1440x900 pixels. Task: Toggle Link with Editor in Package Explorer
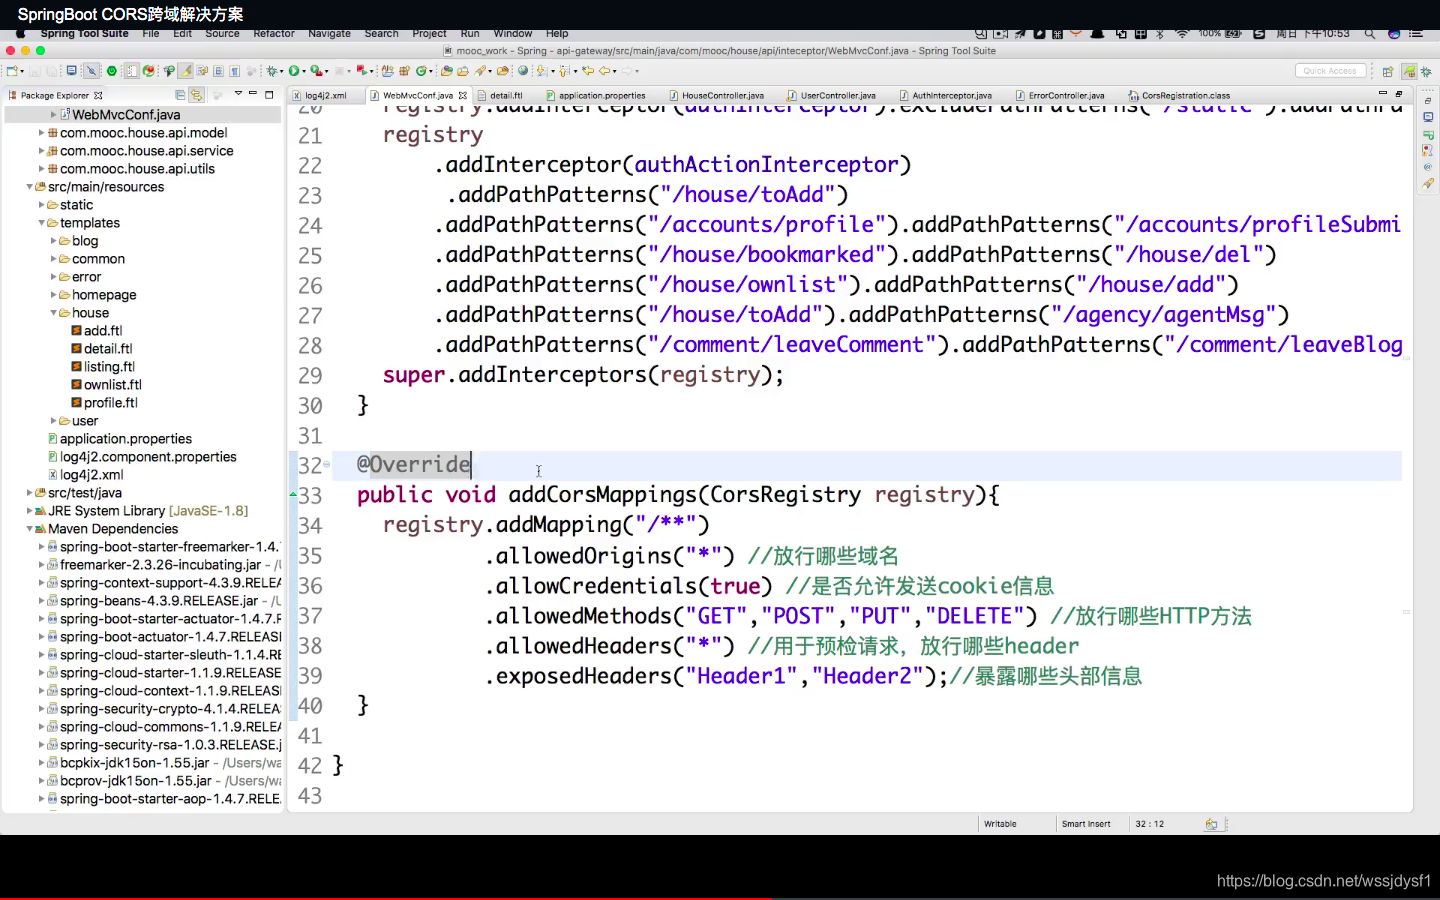pyautogui.click(x=196, y=95)
